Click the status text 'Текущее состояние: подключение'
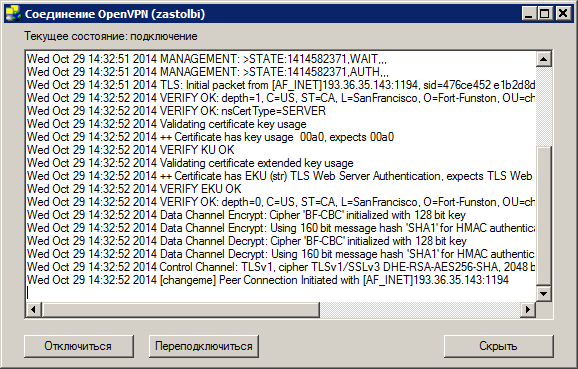Screen dimensions: 578x369 (x=111, y=36)
